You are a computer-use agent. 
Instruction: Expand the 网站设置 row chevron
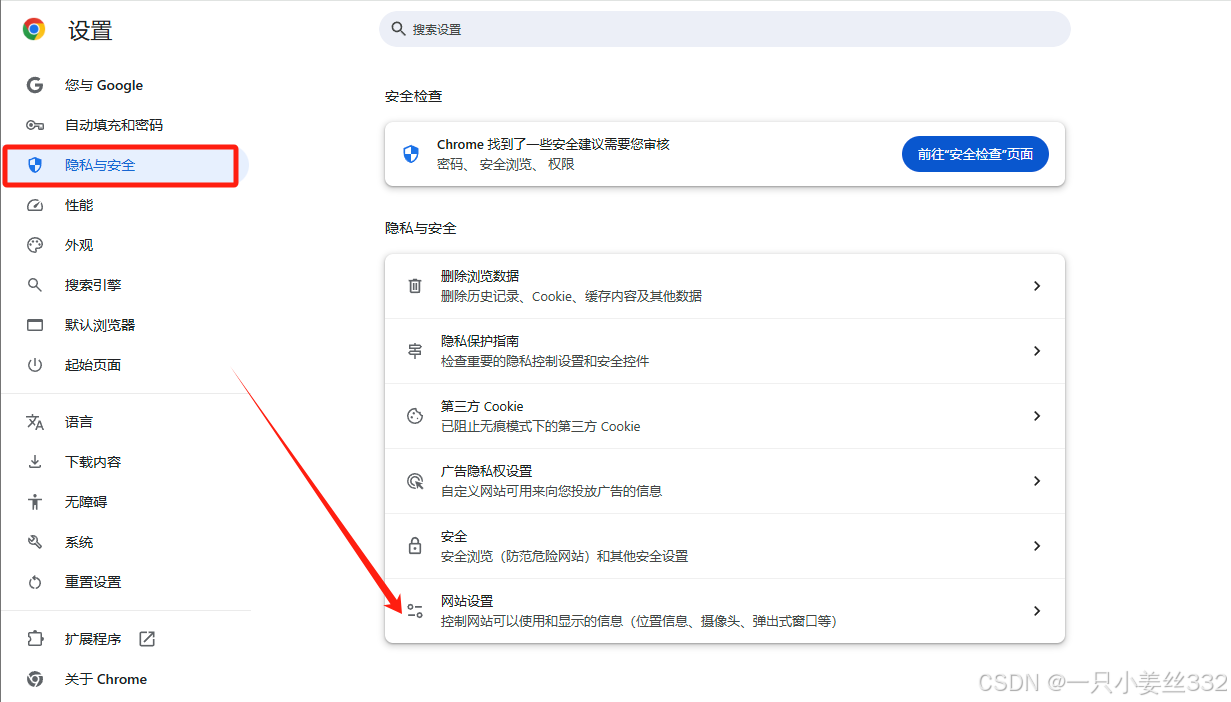coord(1037,610)
